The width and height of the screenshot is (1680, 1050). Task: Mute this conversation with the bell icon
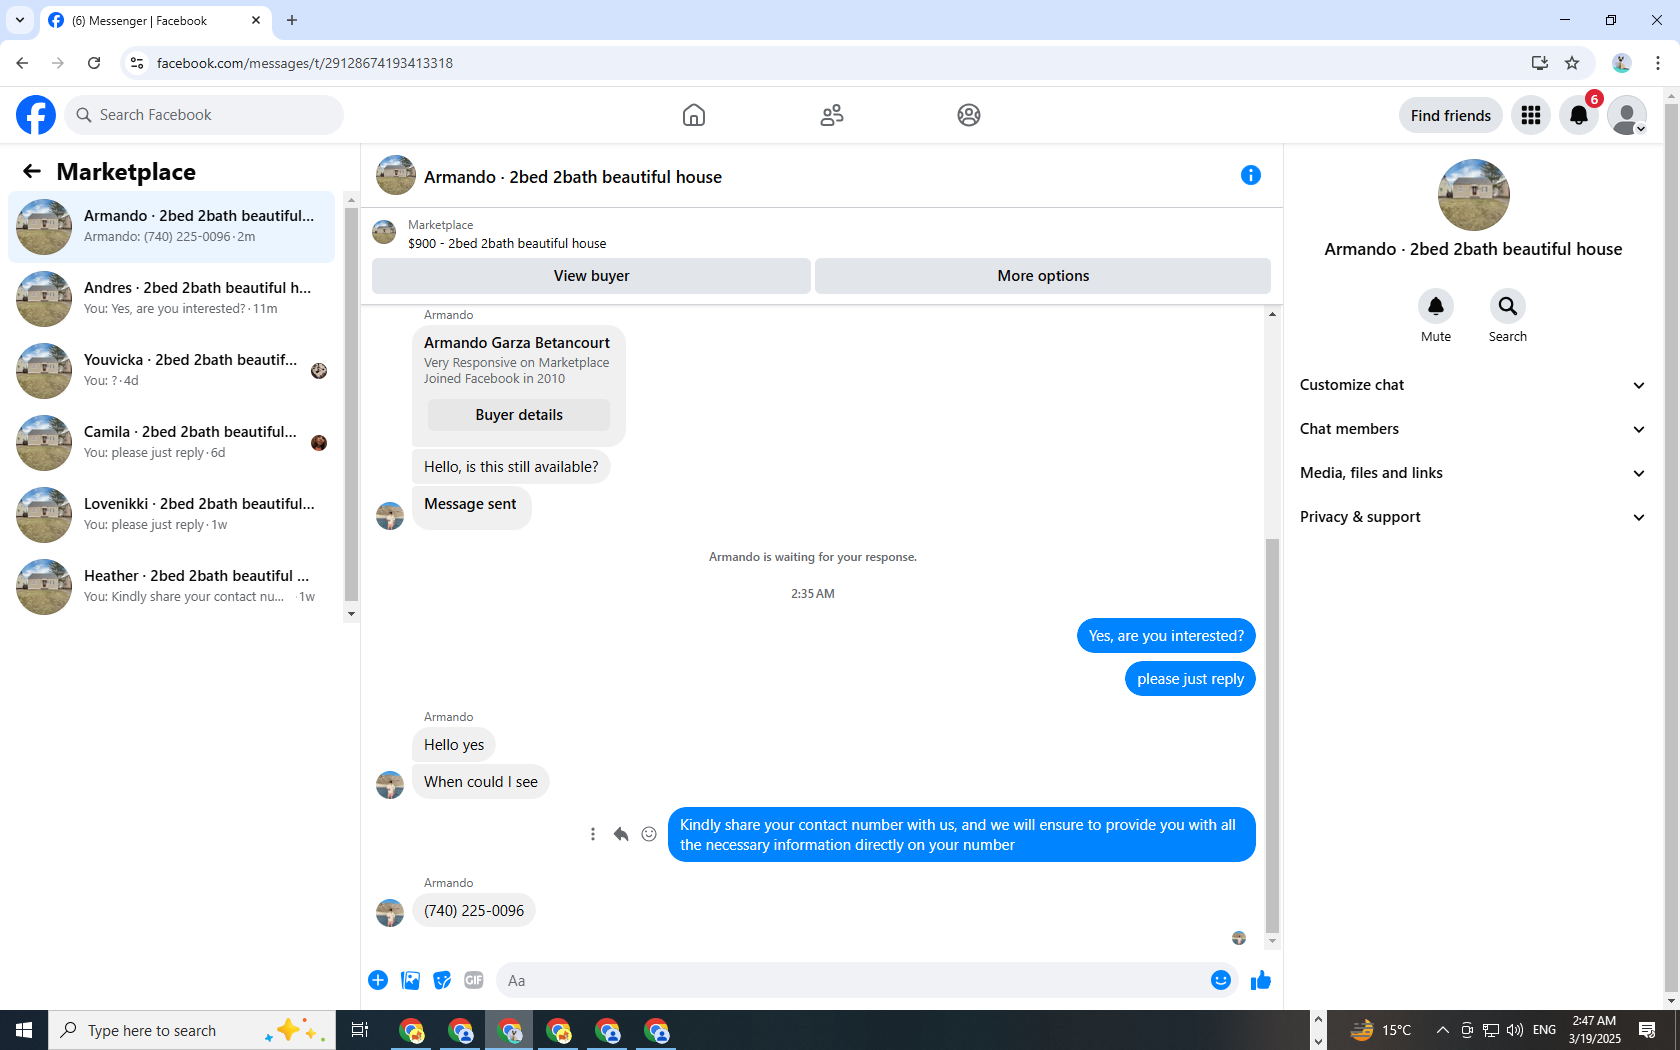tap(1436, 306)
